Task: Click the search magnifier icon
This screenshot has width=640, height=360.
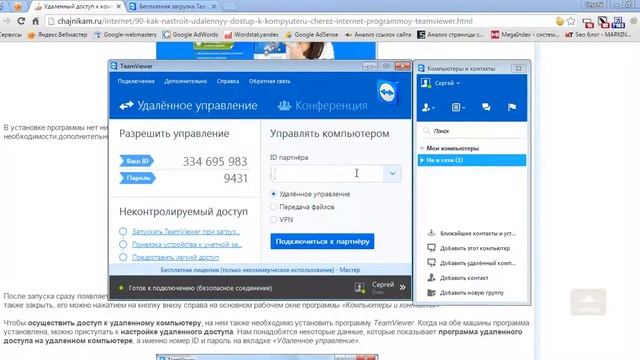Action: [x=427, y=131]
